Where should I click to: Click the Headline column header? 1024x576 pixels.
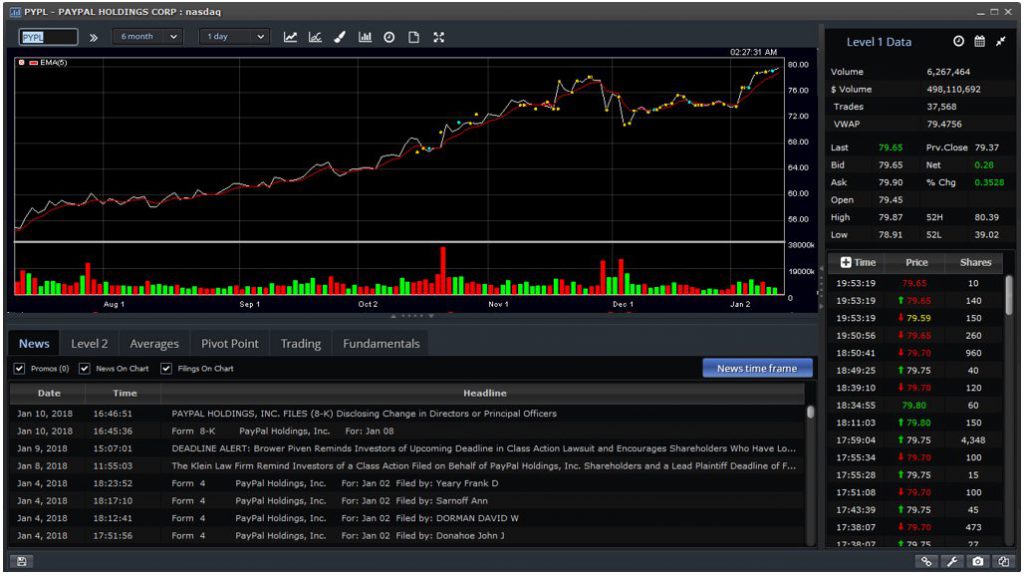(x=485, y=393)
